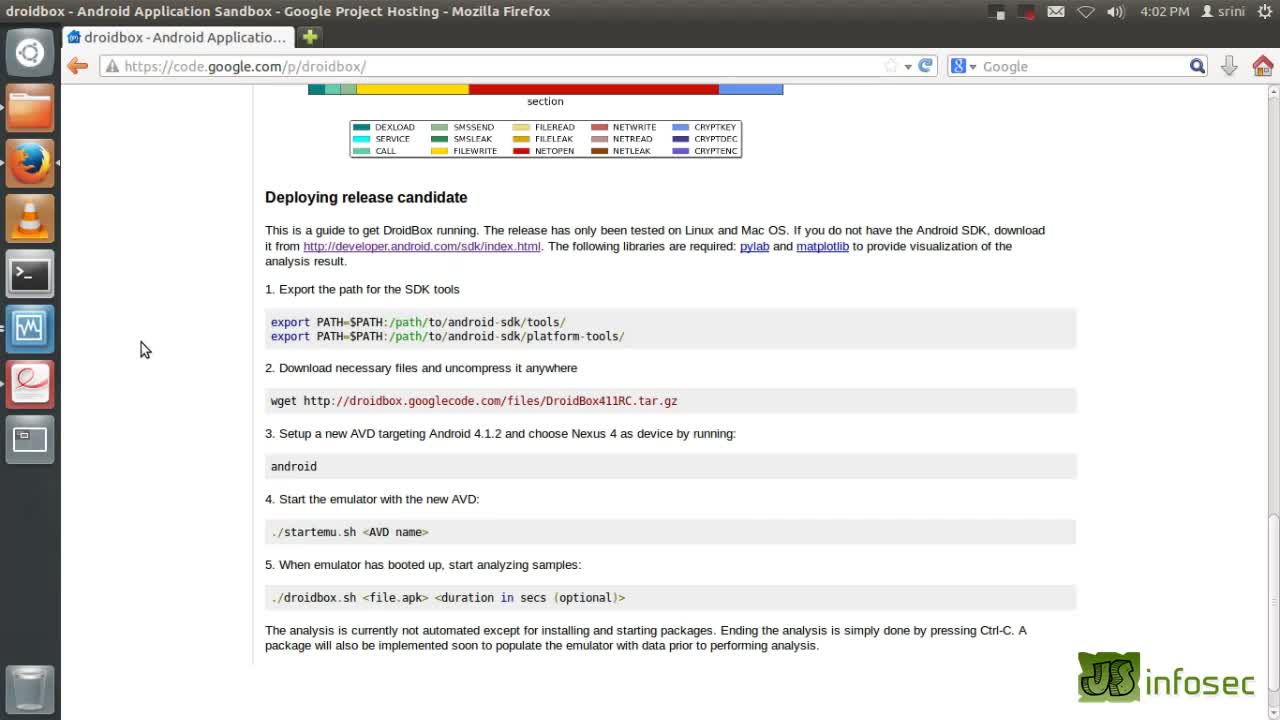Click the "Deploying release candidate" heading
Image resolution: width=1280 pixels, height=720 pixels.
(366, 197)
